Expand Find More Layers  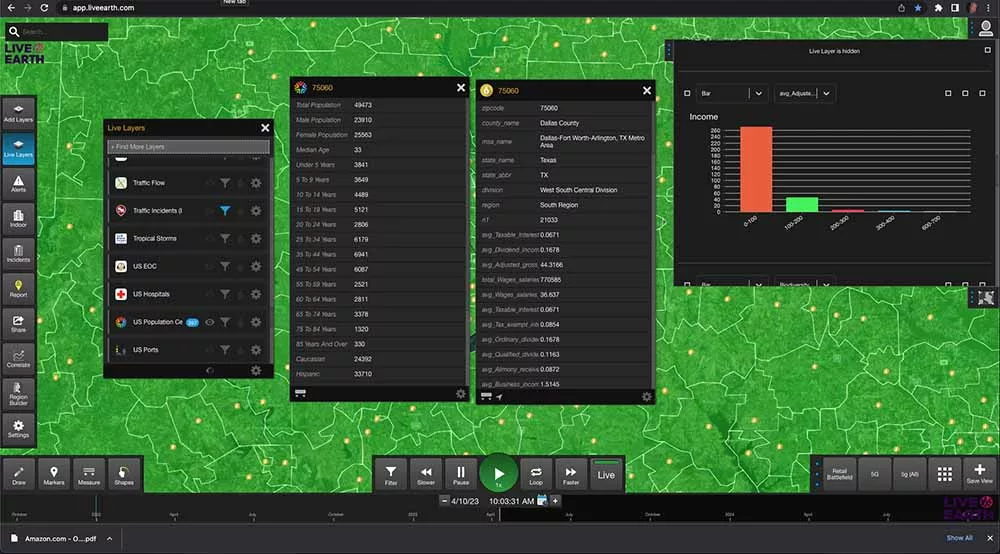(x=189, y=147)
